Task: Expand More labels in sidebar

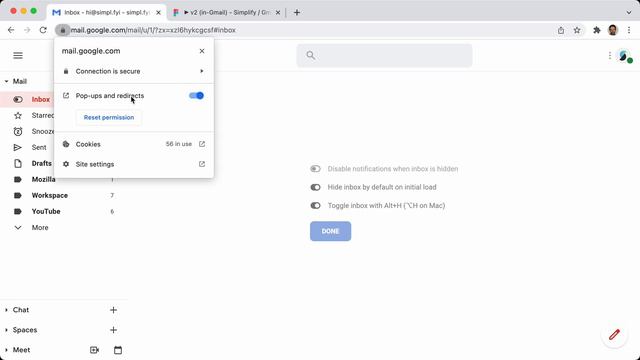Action: click(40, 227)
